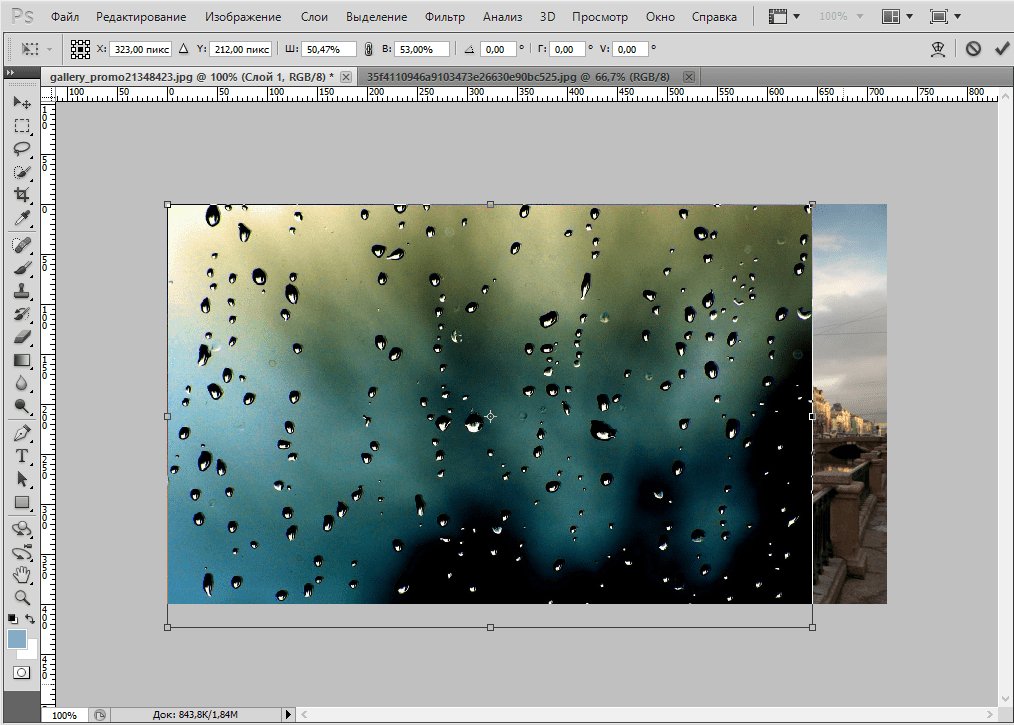Click the foreground color swatch

[17, 639]
